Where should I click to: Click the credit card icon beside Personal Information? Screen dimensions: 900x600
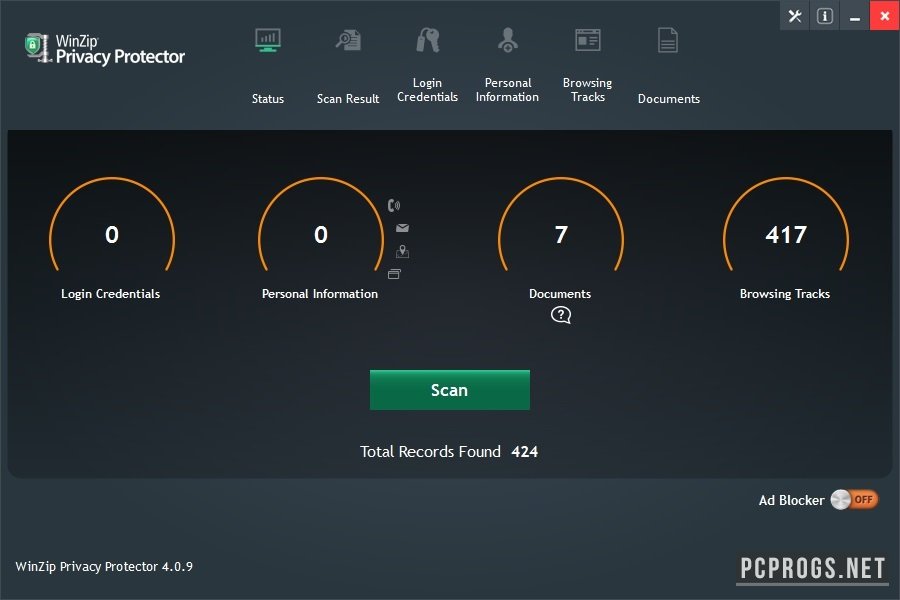(394, 274)
